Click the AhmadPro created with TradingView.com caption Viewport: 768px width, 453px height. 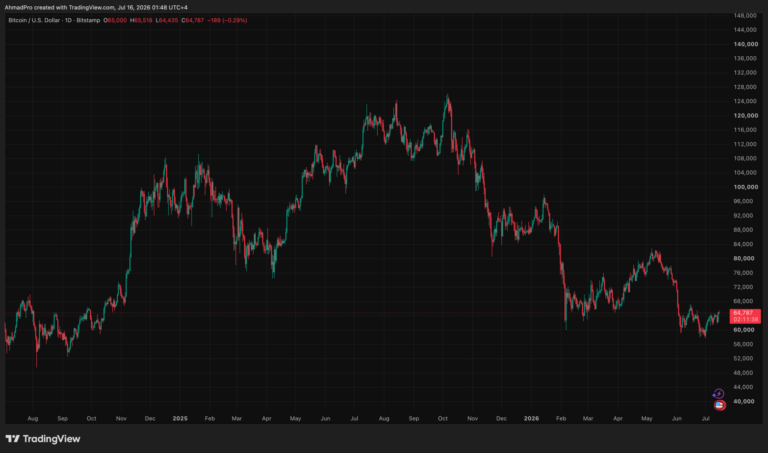(96, 7)
